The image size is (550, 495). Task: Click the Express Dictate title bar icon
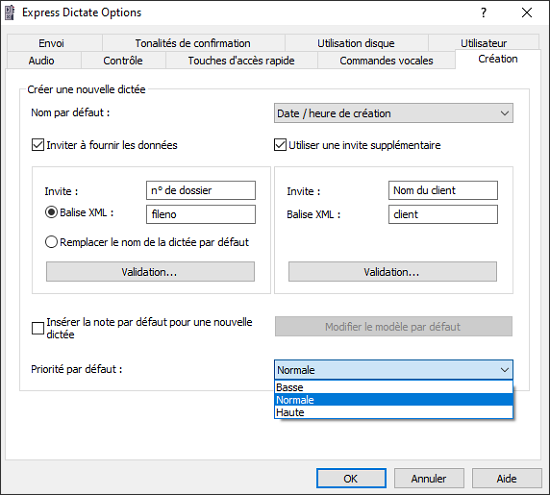pyautogui.click(x=10, y=13)
